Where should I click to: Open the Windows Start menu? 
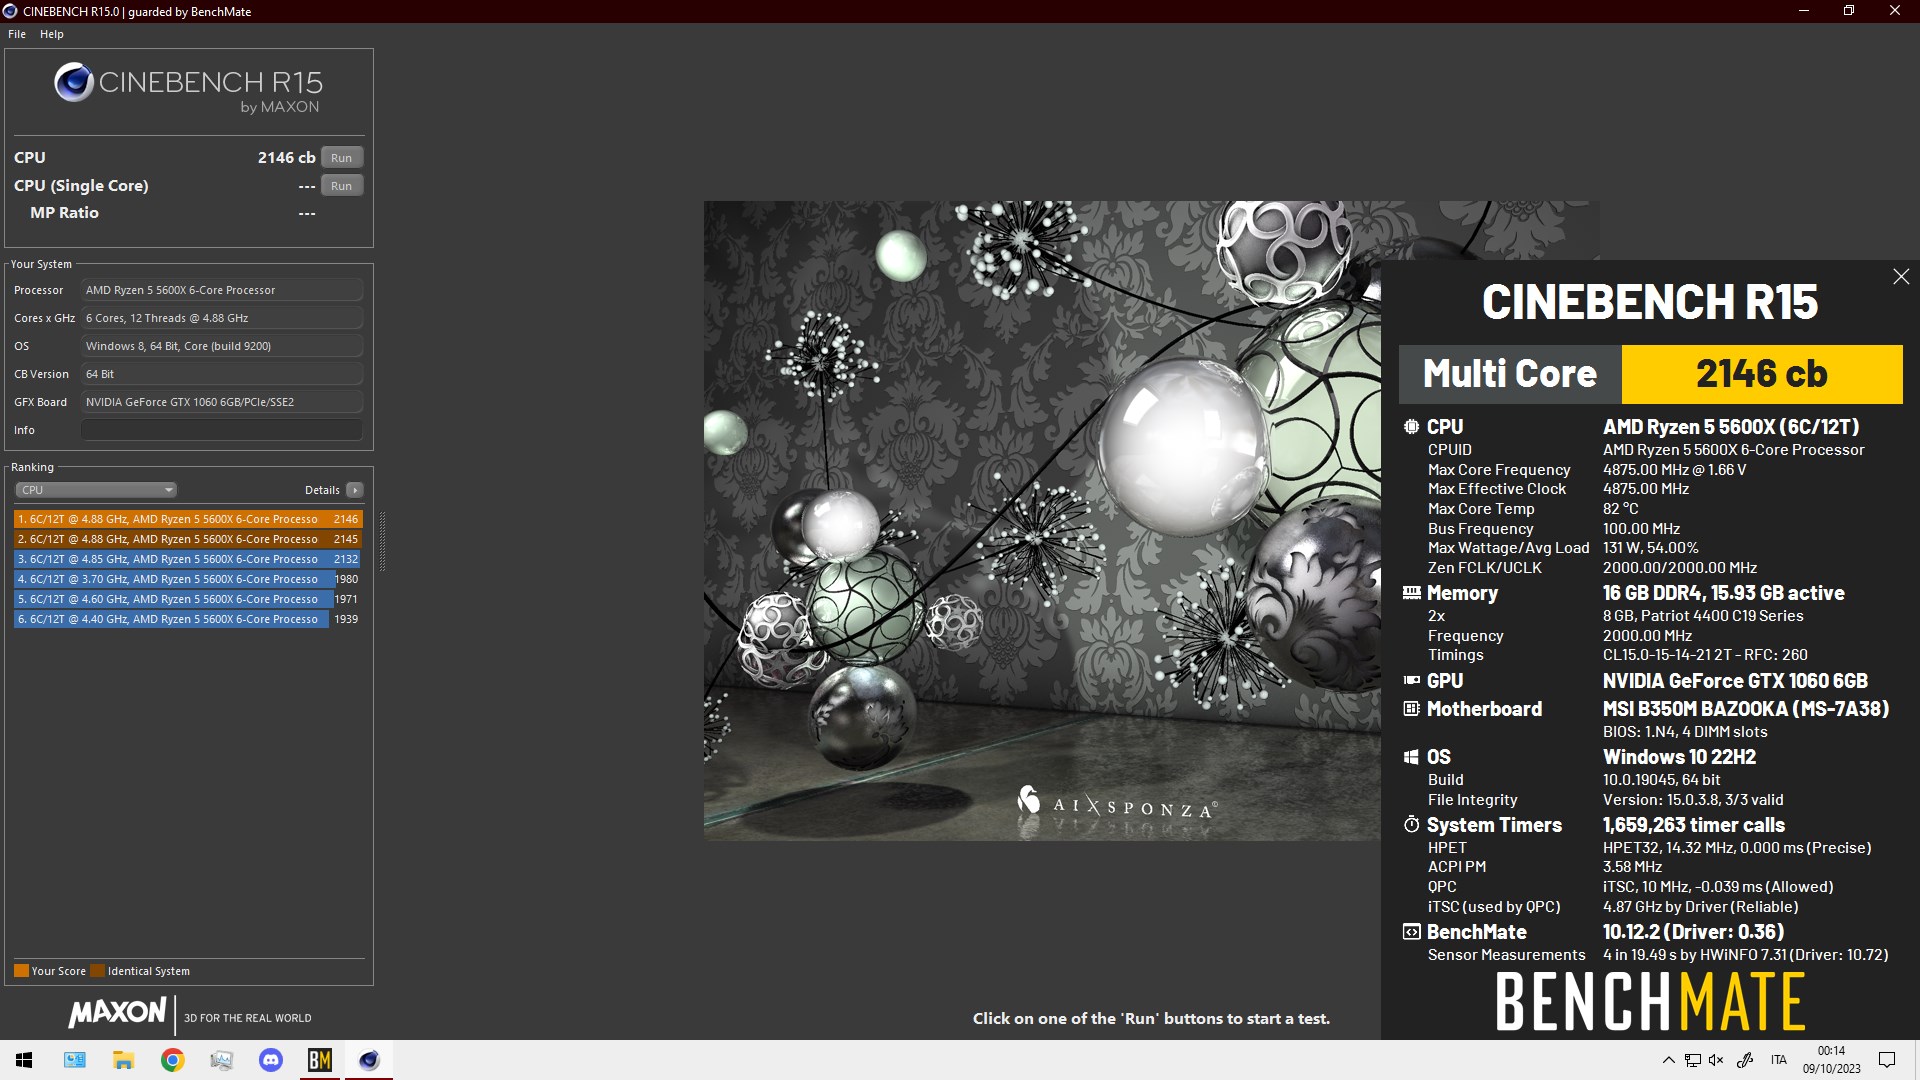[x=24, y=1060]
